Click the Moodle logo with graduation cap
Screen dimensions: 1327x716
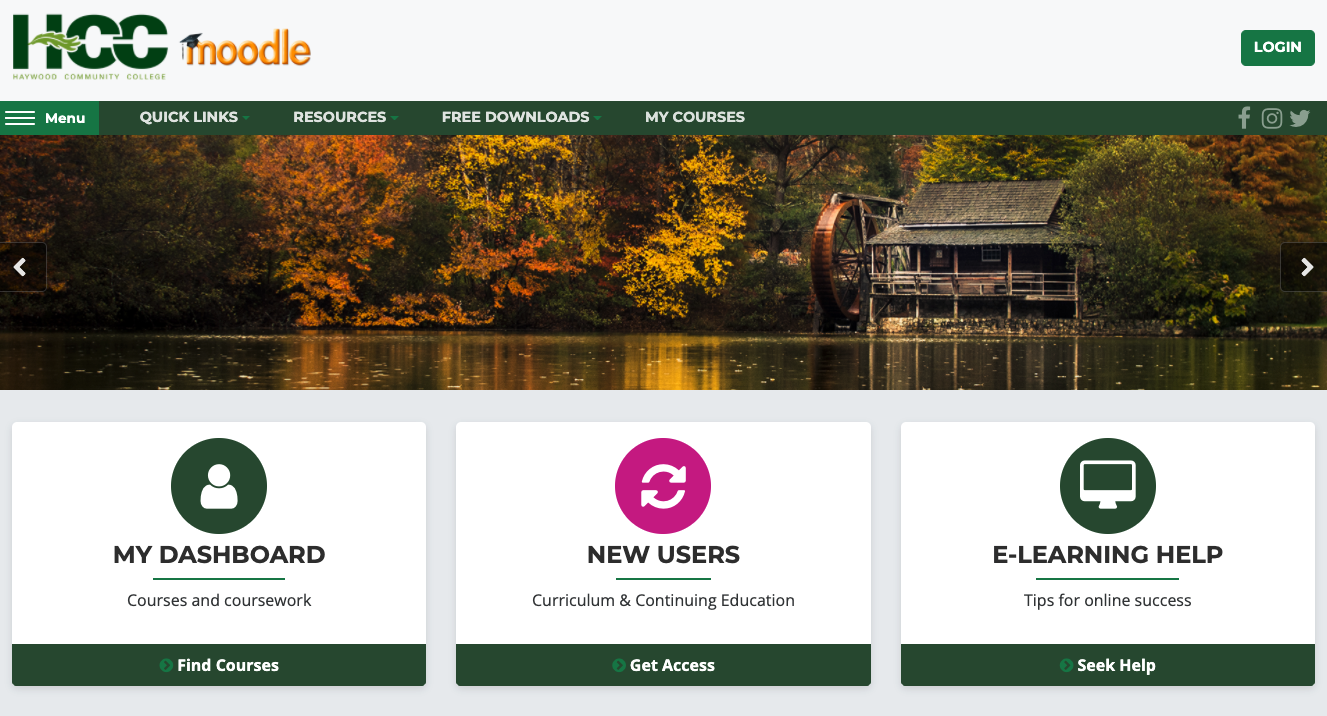[x=246, y=48]
